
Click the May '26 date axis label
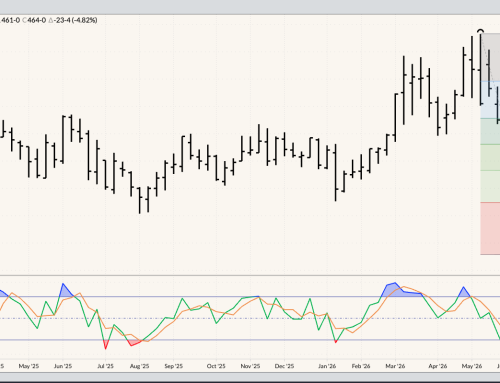(472, 366)
